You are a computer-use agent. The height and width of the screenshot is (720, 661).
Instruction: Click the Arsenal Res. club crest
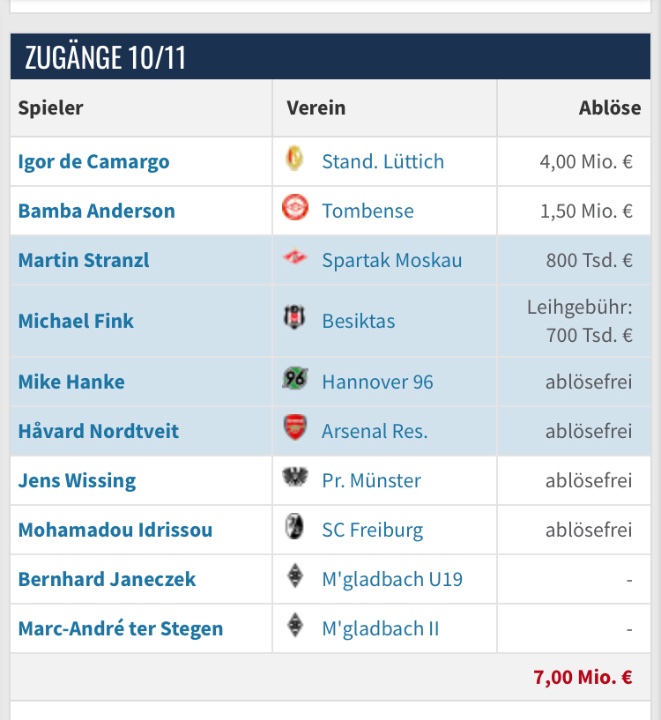coord(294,430)
